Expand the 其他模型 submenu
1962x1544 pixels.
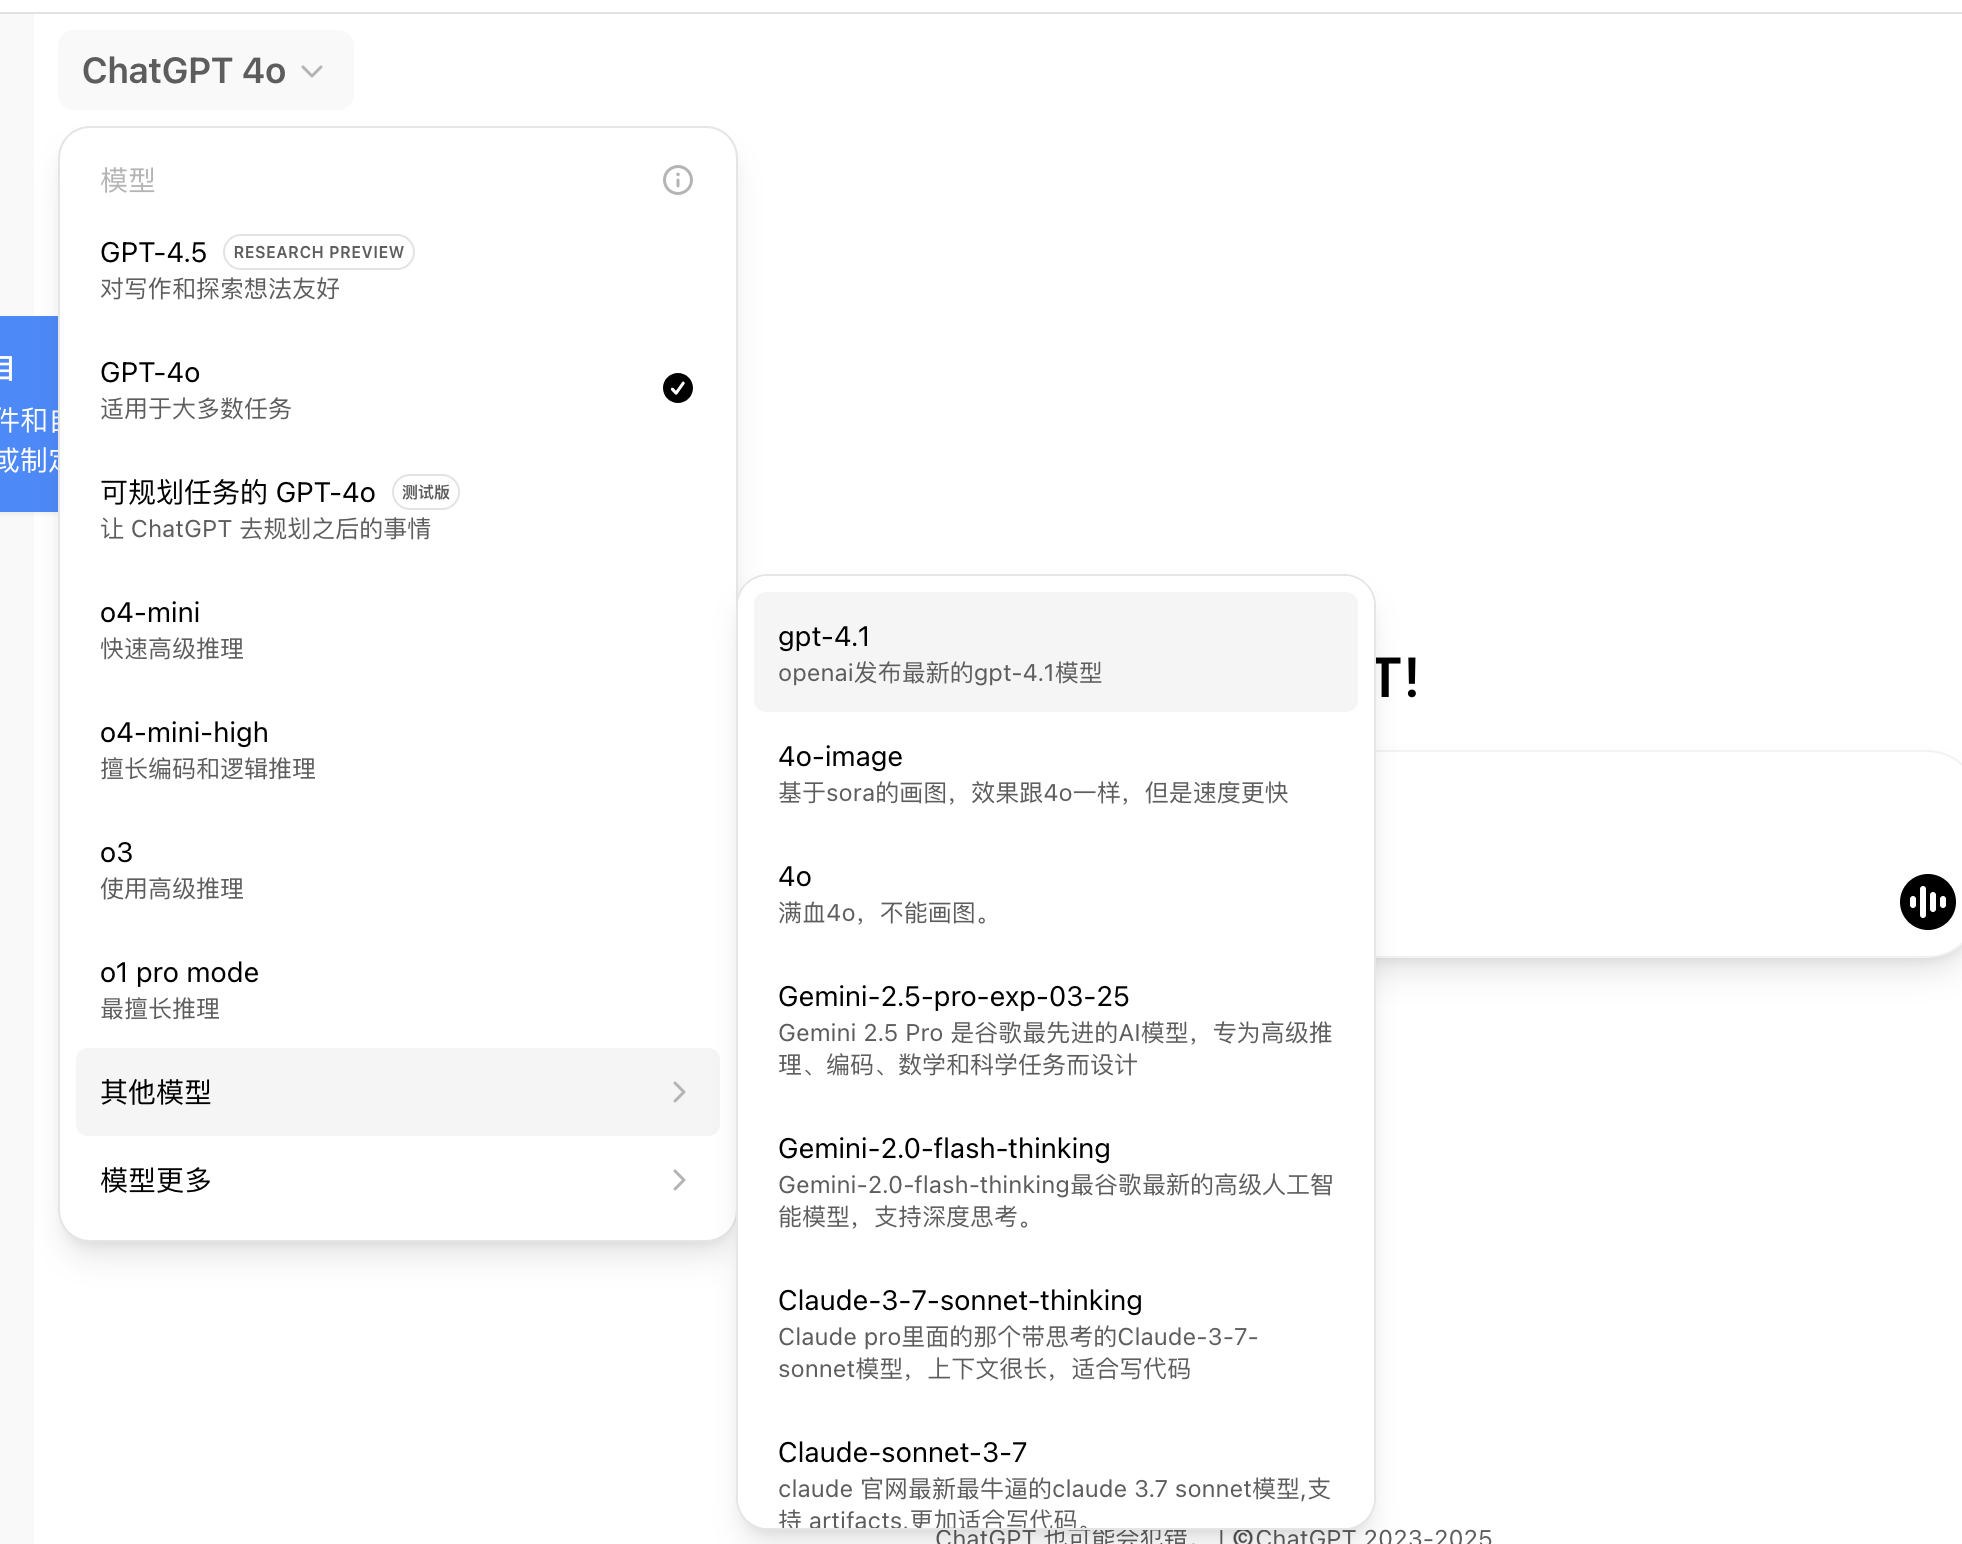(398, 1092)
